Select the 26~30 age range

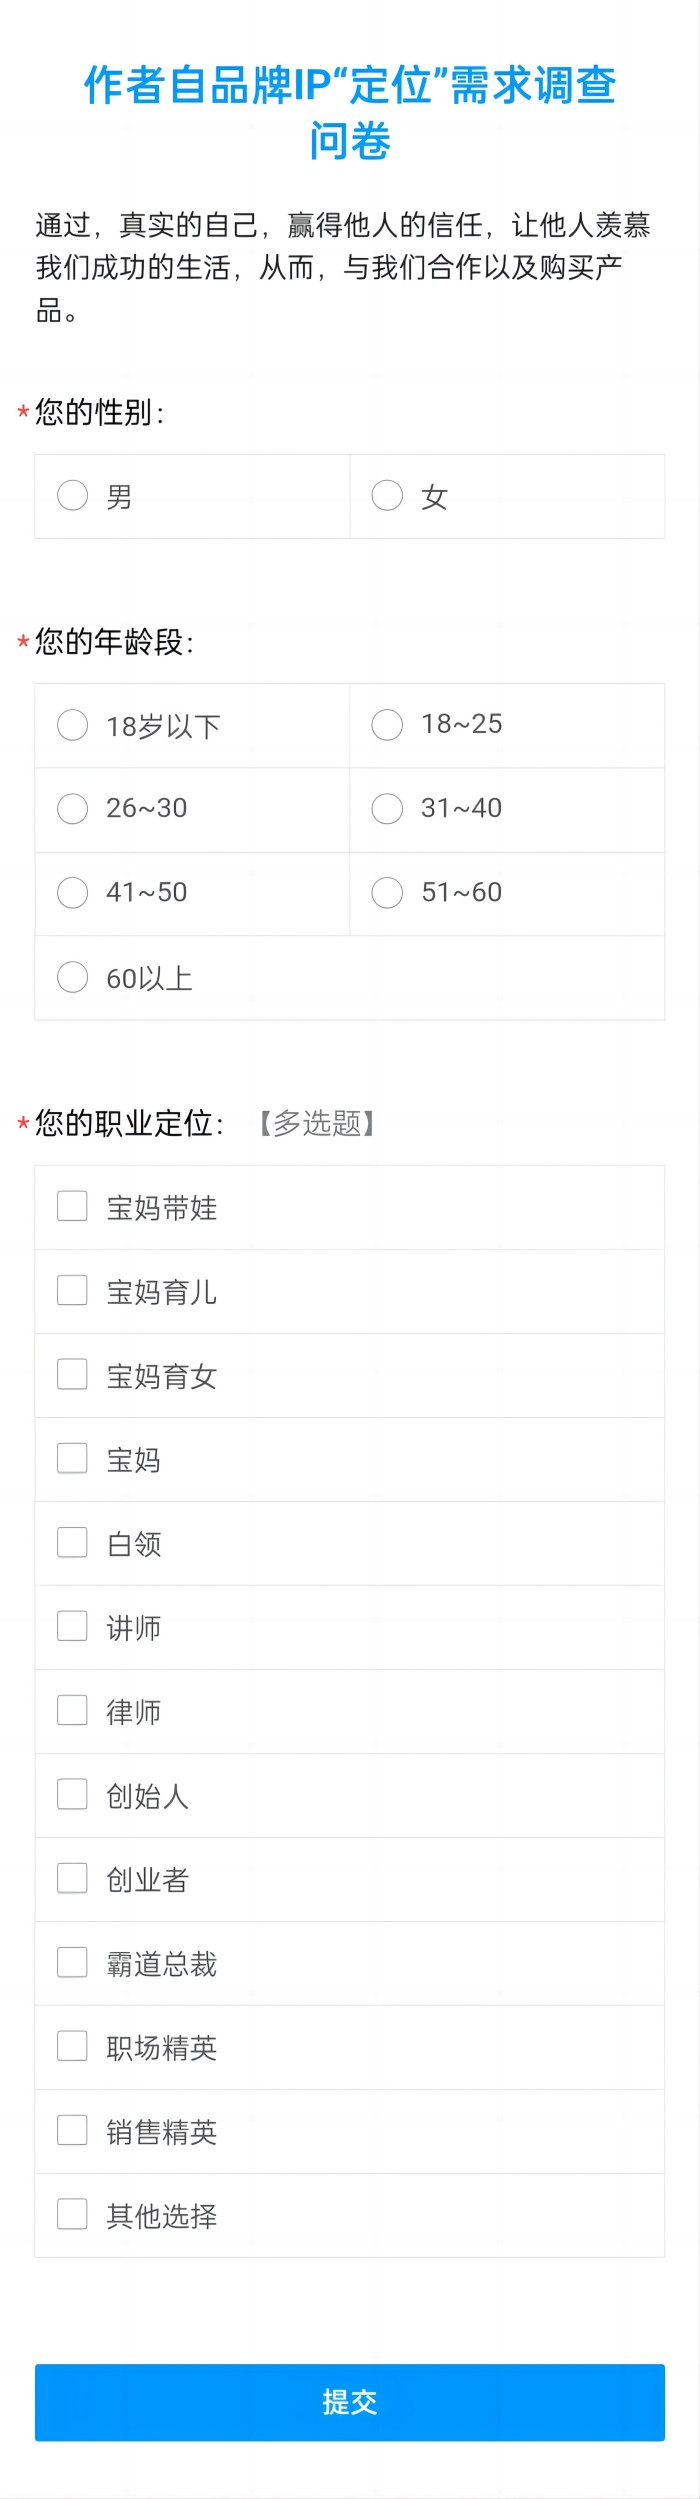click(73, 809)
